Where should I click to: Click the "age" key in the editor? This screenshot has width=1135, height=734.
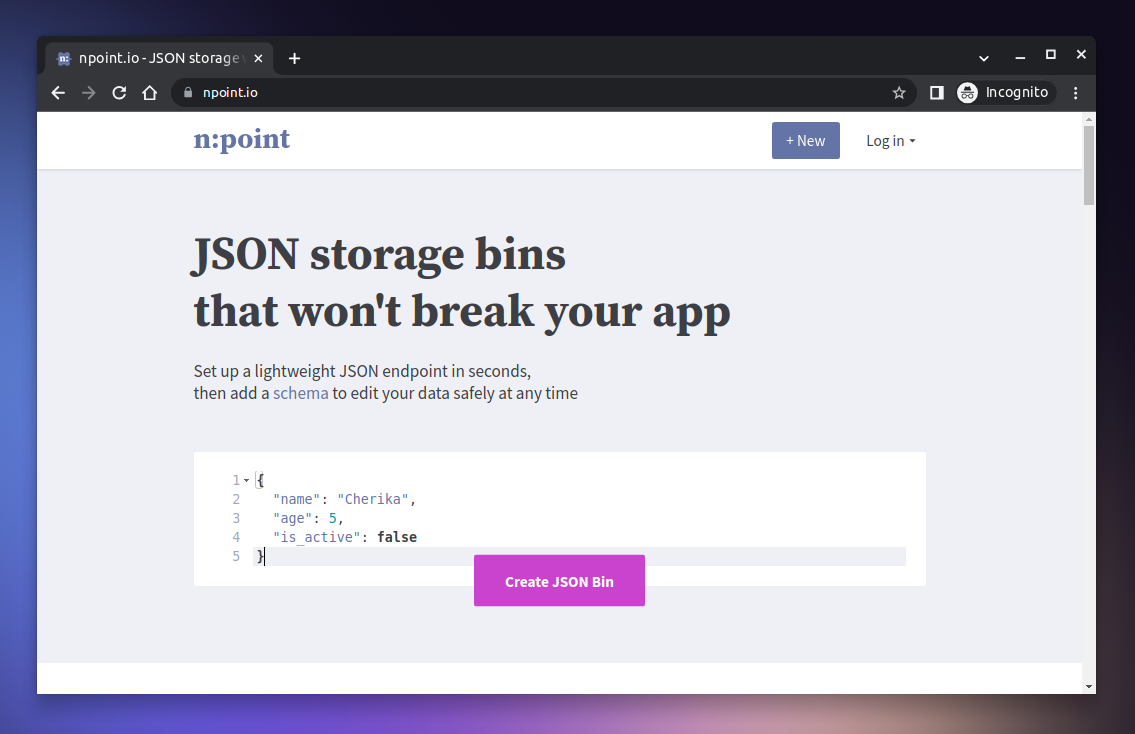292,518
